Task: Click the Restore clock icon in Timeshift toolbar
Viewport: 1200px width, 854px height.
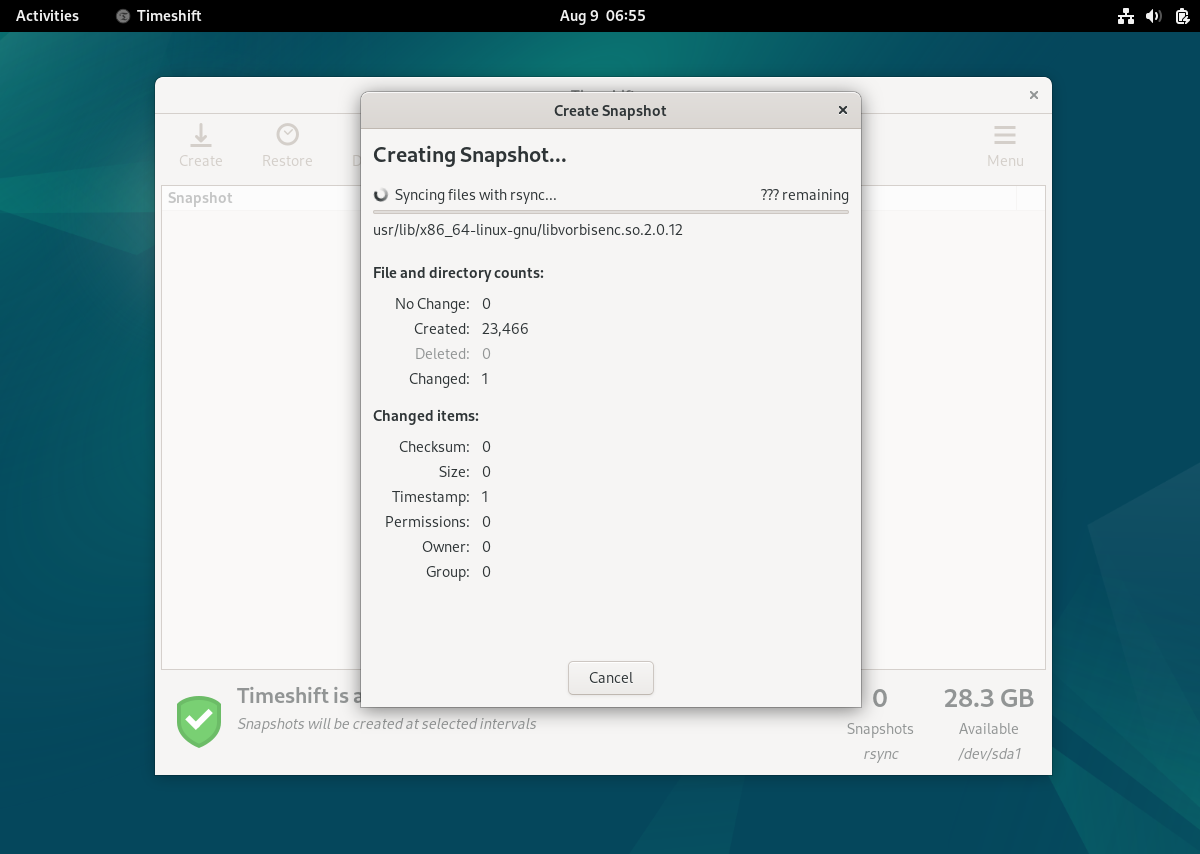Action: [287, 134]
